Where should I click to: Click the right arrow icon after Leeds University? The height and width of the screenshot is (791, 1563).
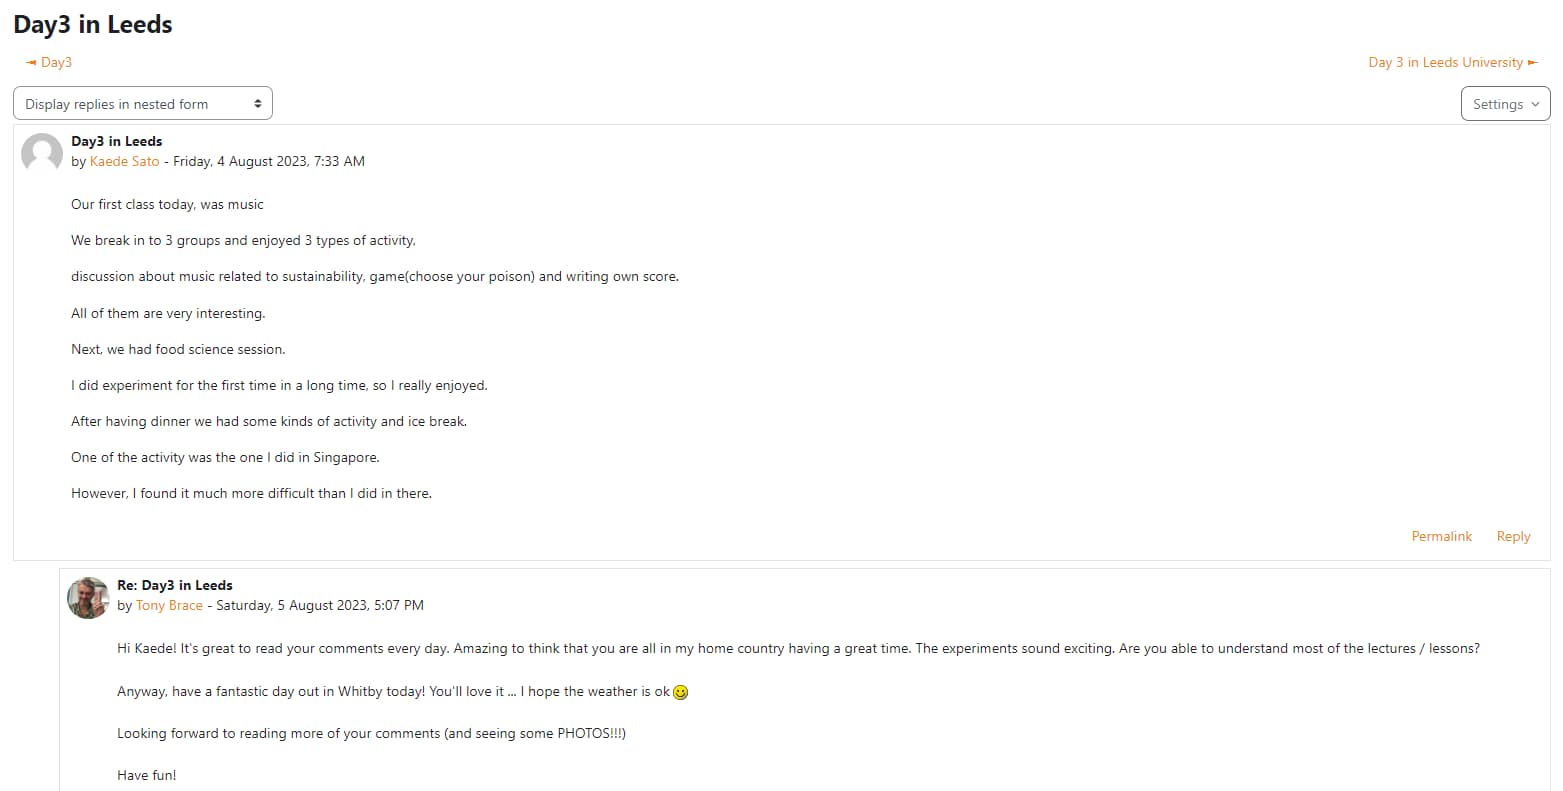click(1533, 62)
